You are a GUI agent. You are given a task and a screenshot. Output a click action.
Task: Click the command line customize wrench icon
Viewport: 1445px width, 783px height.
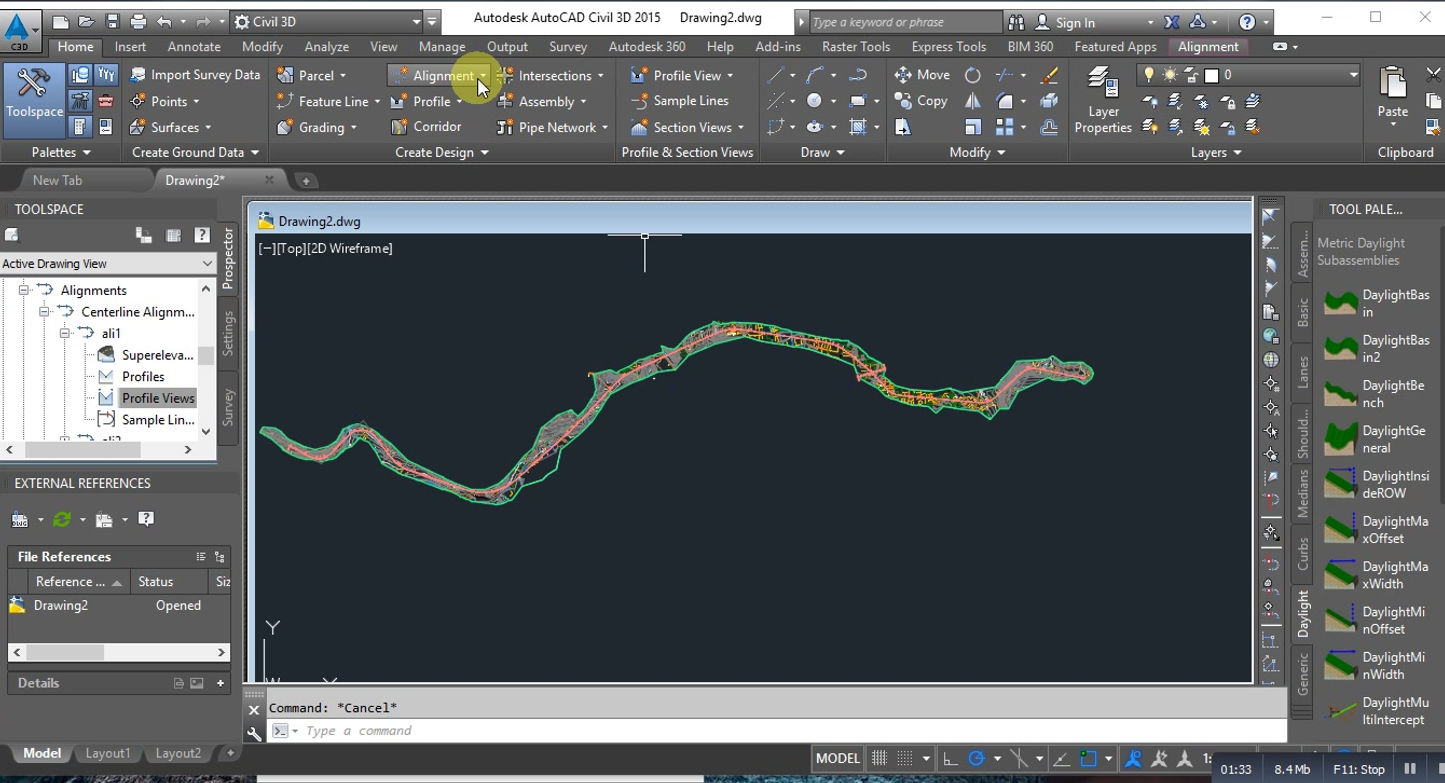(254, 732)
